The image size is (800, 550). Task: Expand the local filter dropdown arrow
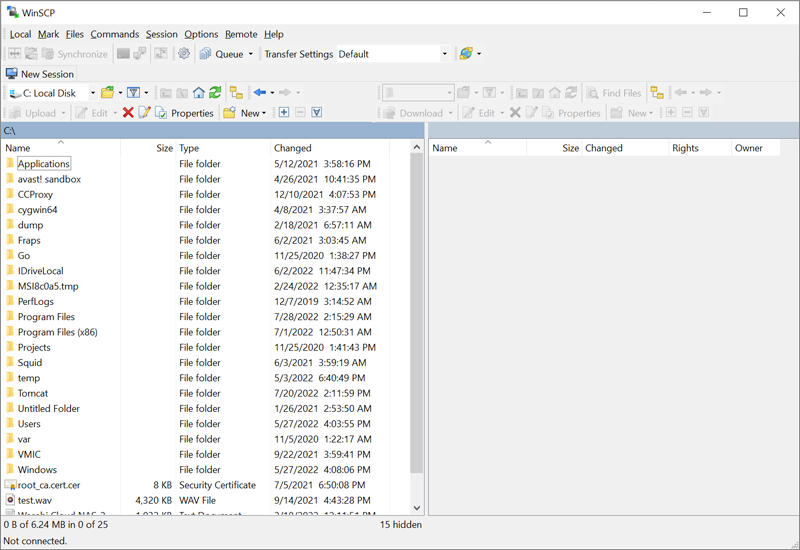pyautogui.click(x=146, y=93)
